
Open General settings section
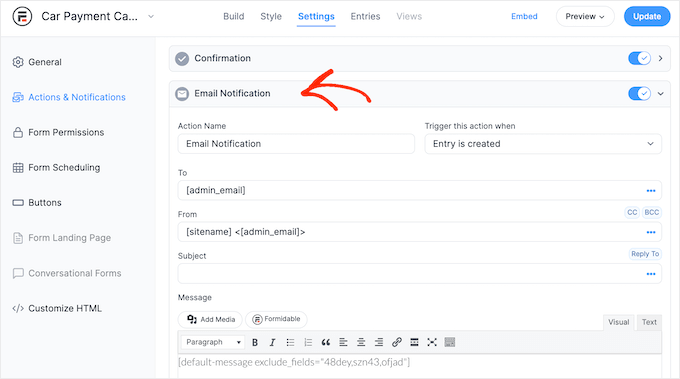point(45,62)
